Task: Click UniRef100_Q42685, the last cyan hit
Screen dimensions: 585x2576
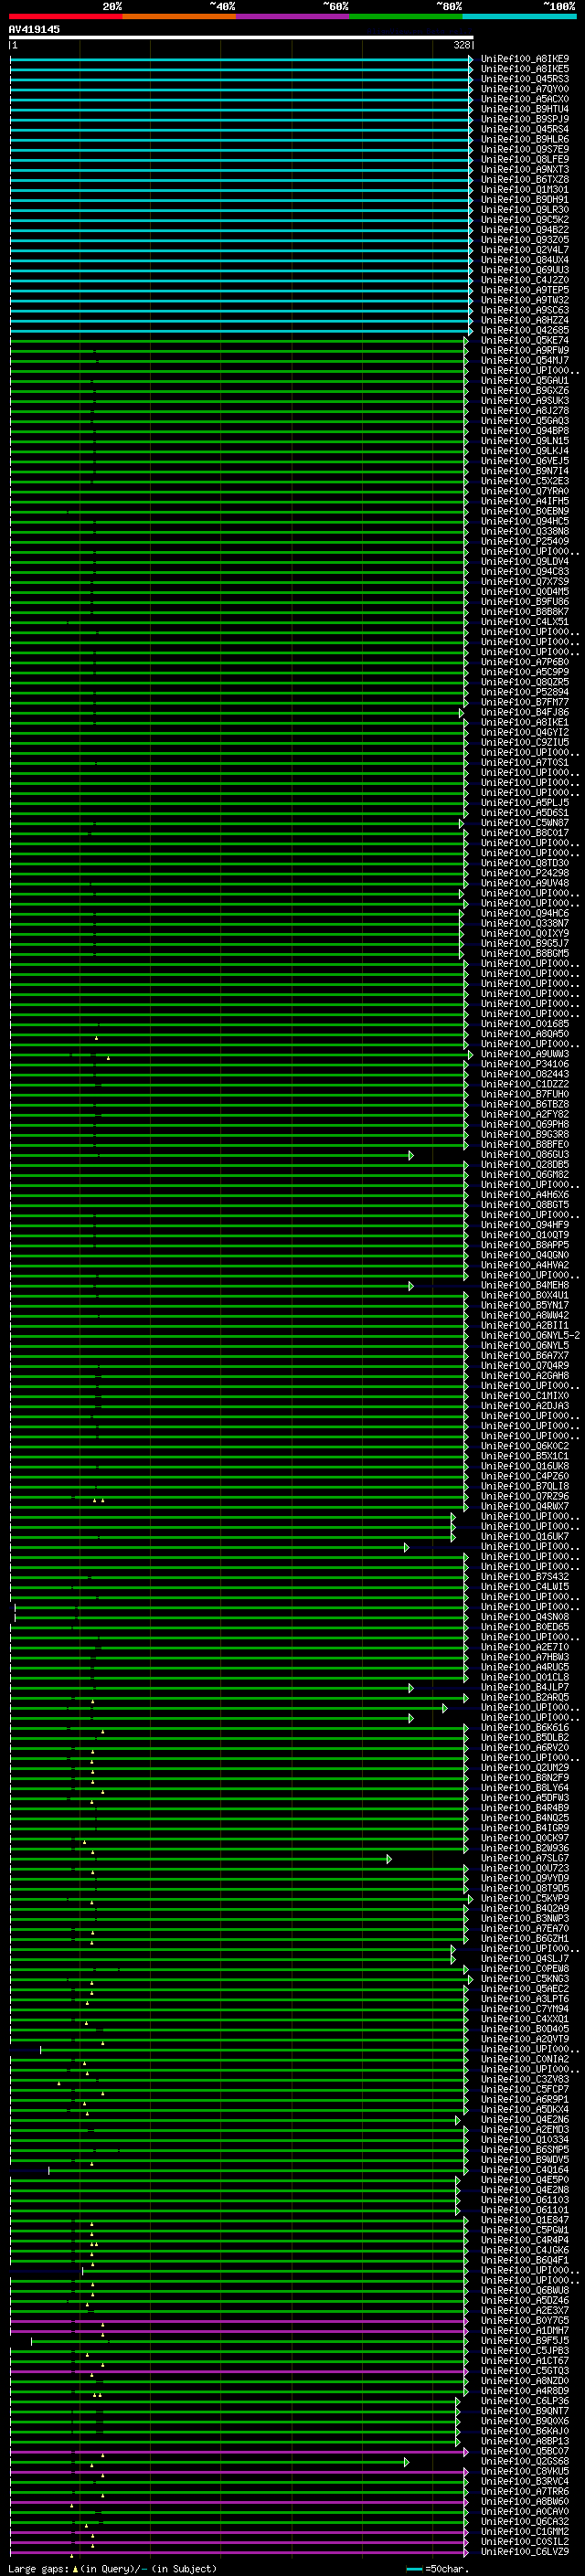Action: (x=525, y=330)
